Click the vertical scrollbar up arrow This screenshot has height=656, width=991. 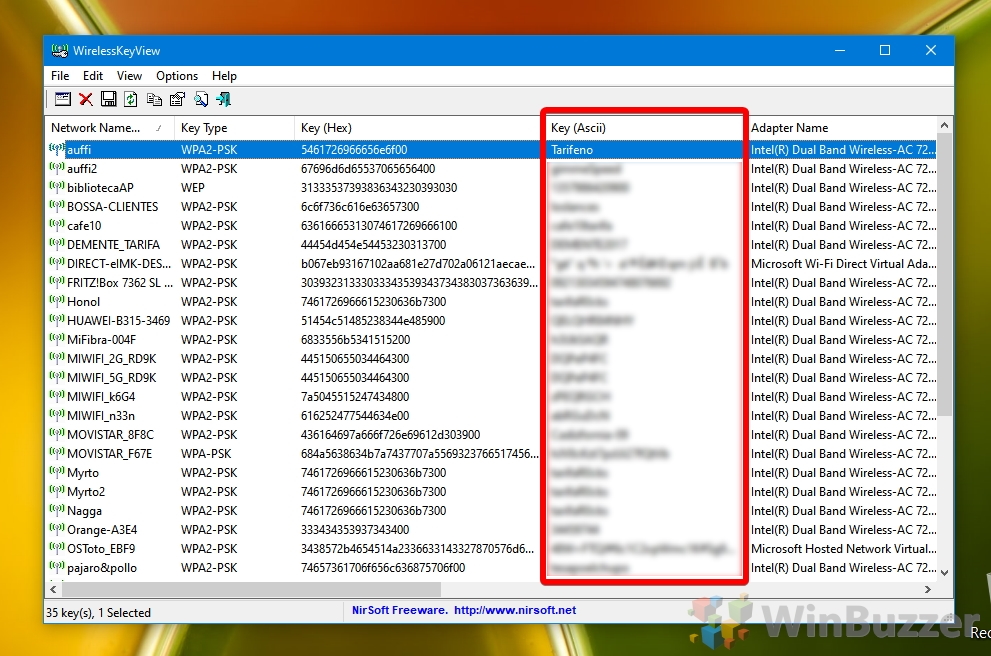click(x=945, y=126)
